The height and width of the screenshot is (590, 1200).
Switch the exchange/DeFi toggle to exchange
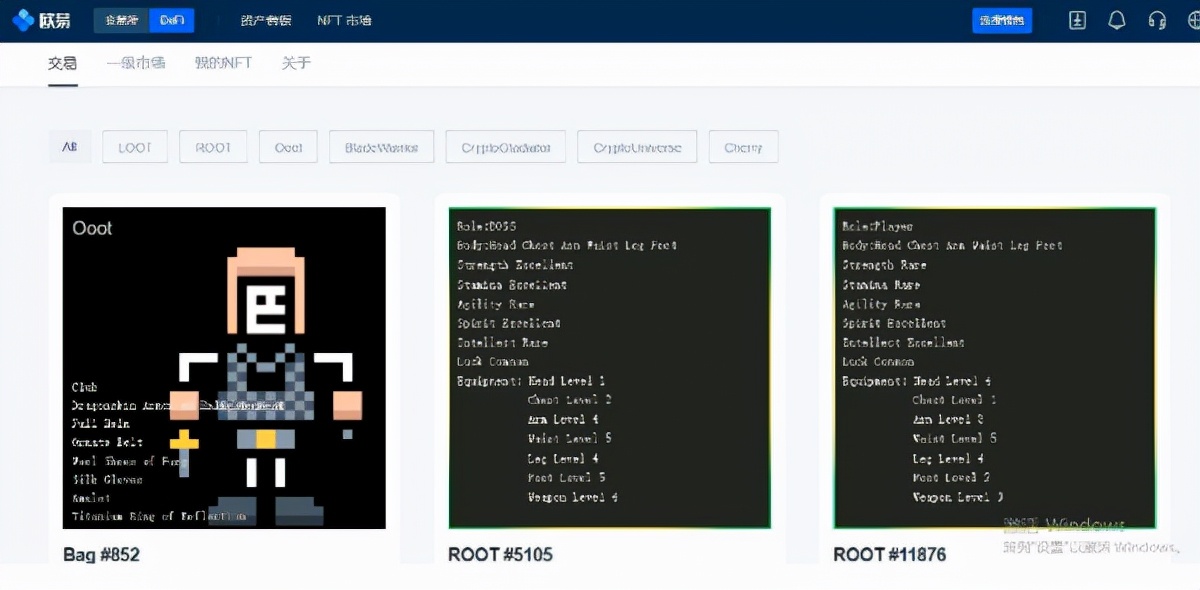(x=120, y=19)
